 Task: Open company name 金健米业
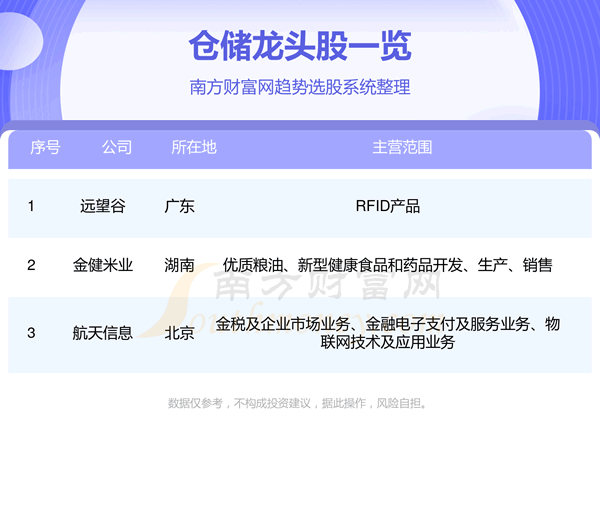(103, 265)
